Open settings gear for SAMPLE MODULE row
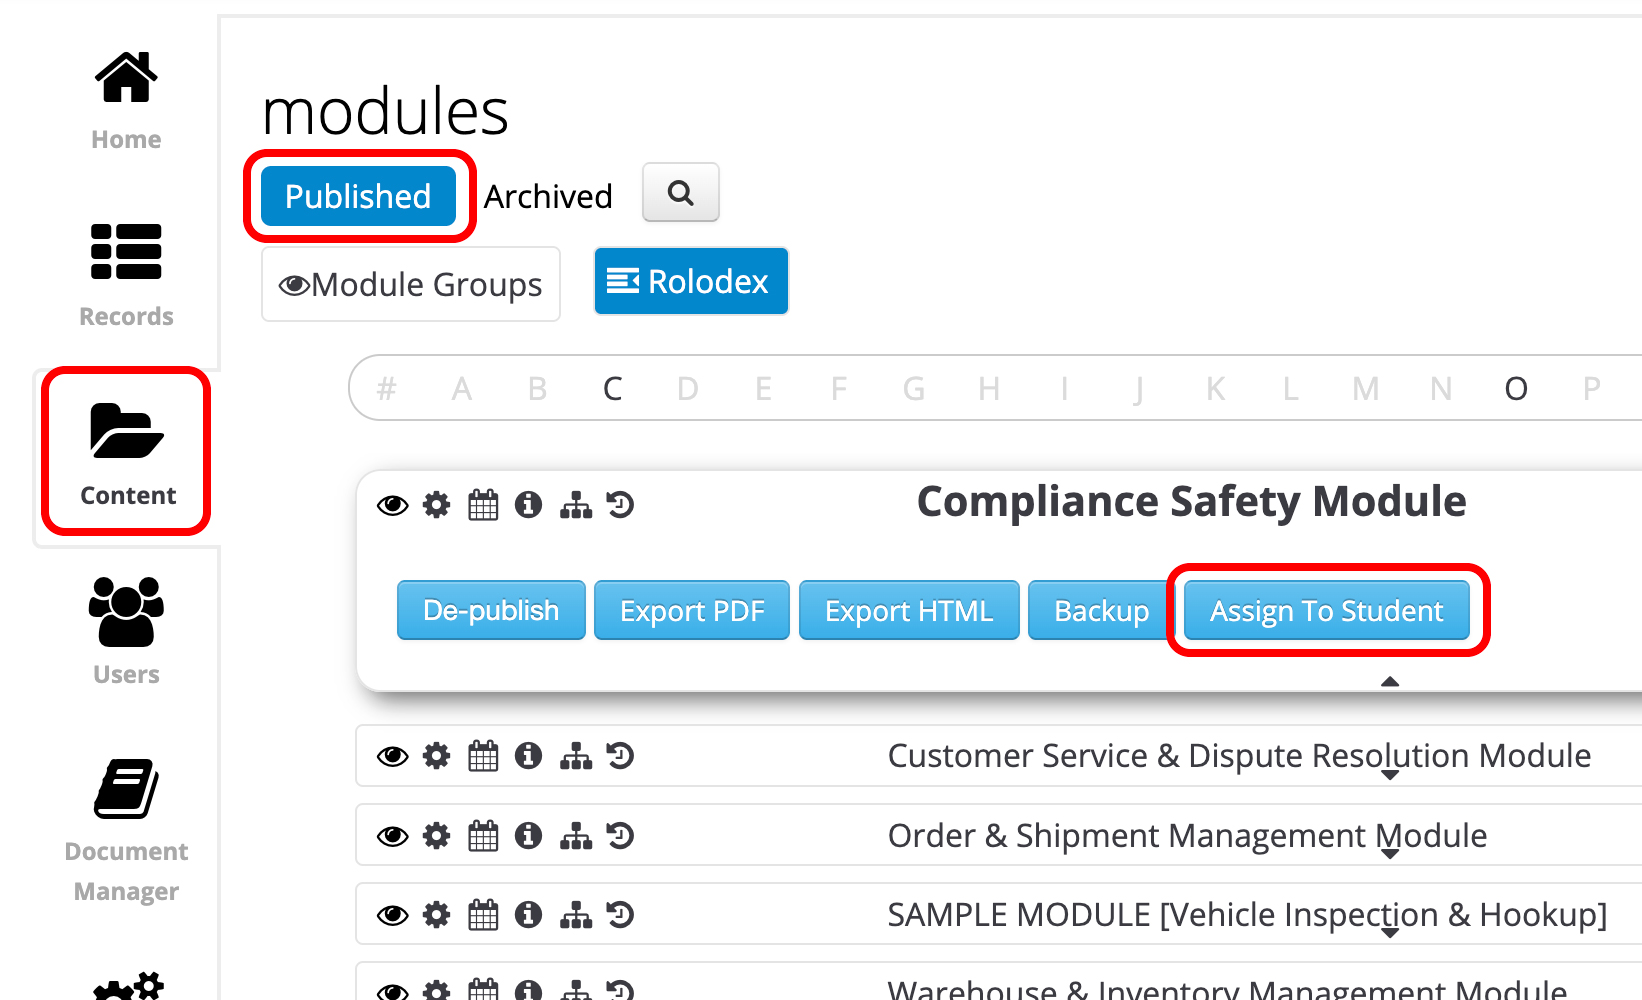 pyautogui.click(x=437, y=914)
